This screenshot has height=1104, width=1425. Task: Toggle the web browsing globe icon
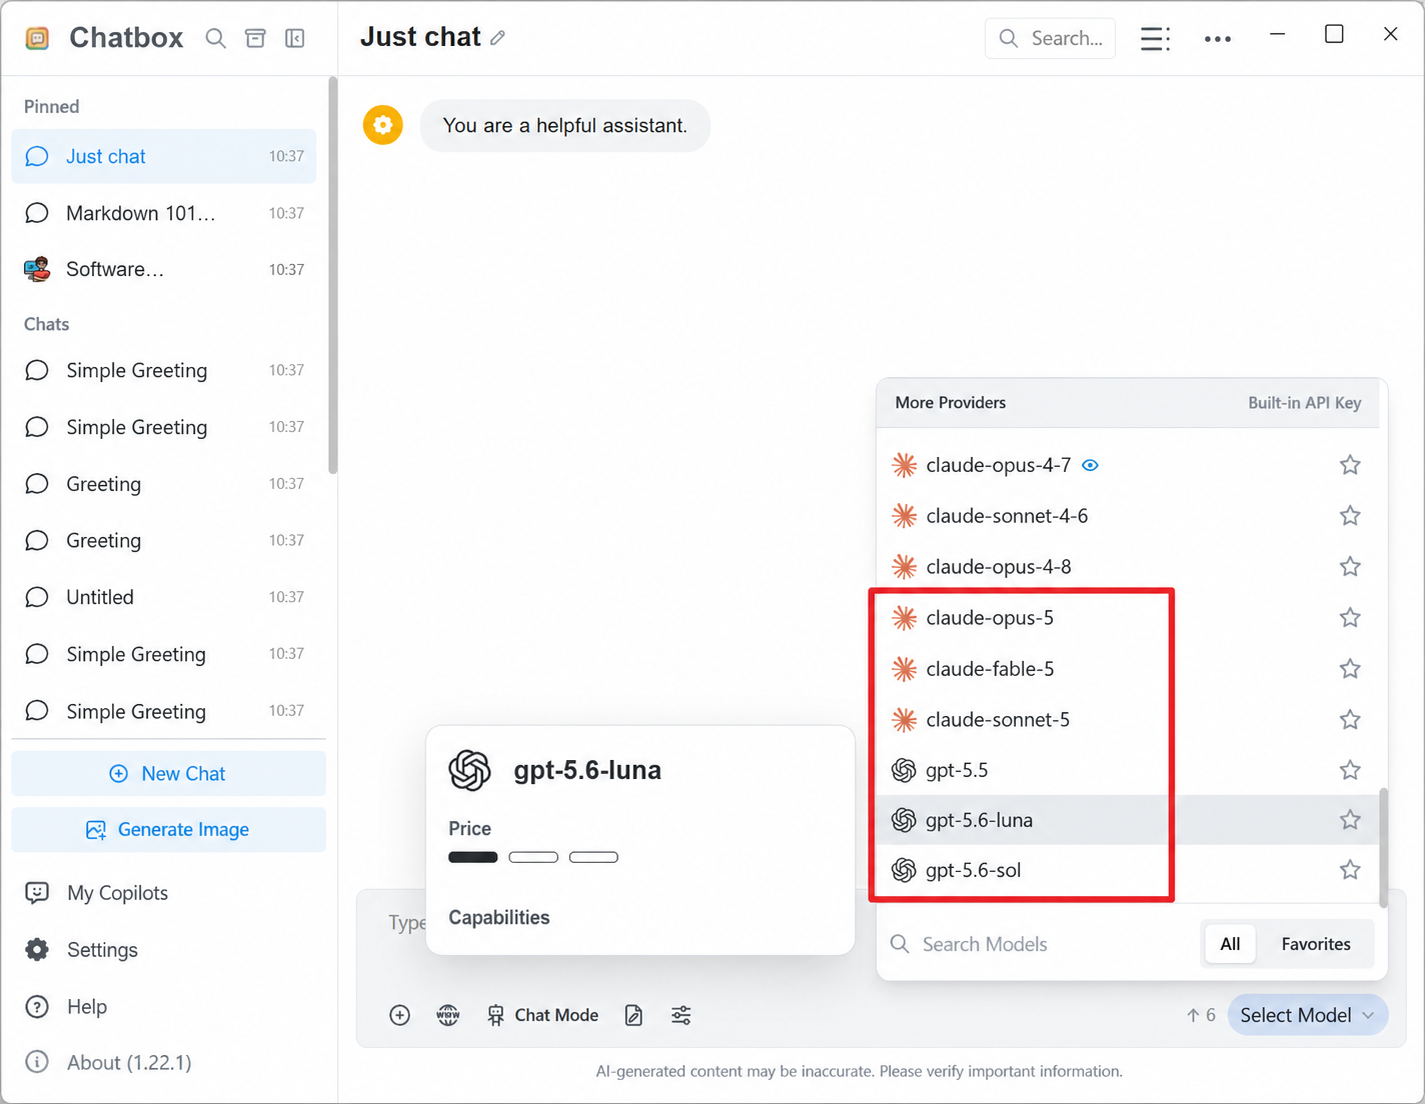coord(448,1015)
